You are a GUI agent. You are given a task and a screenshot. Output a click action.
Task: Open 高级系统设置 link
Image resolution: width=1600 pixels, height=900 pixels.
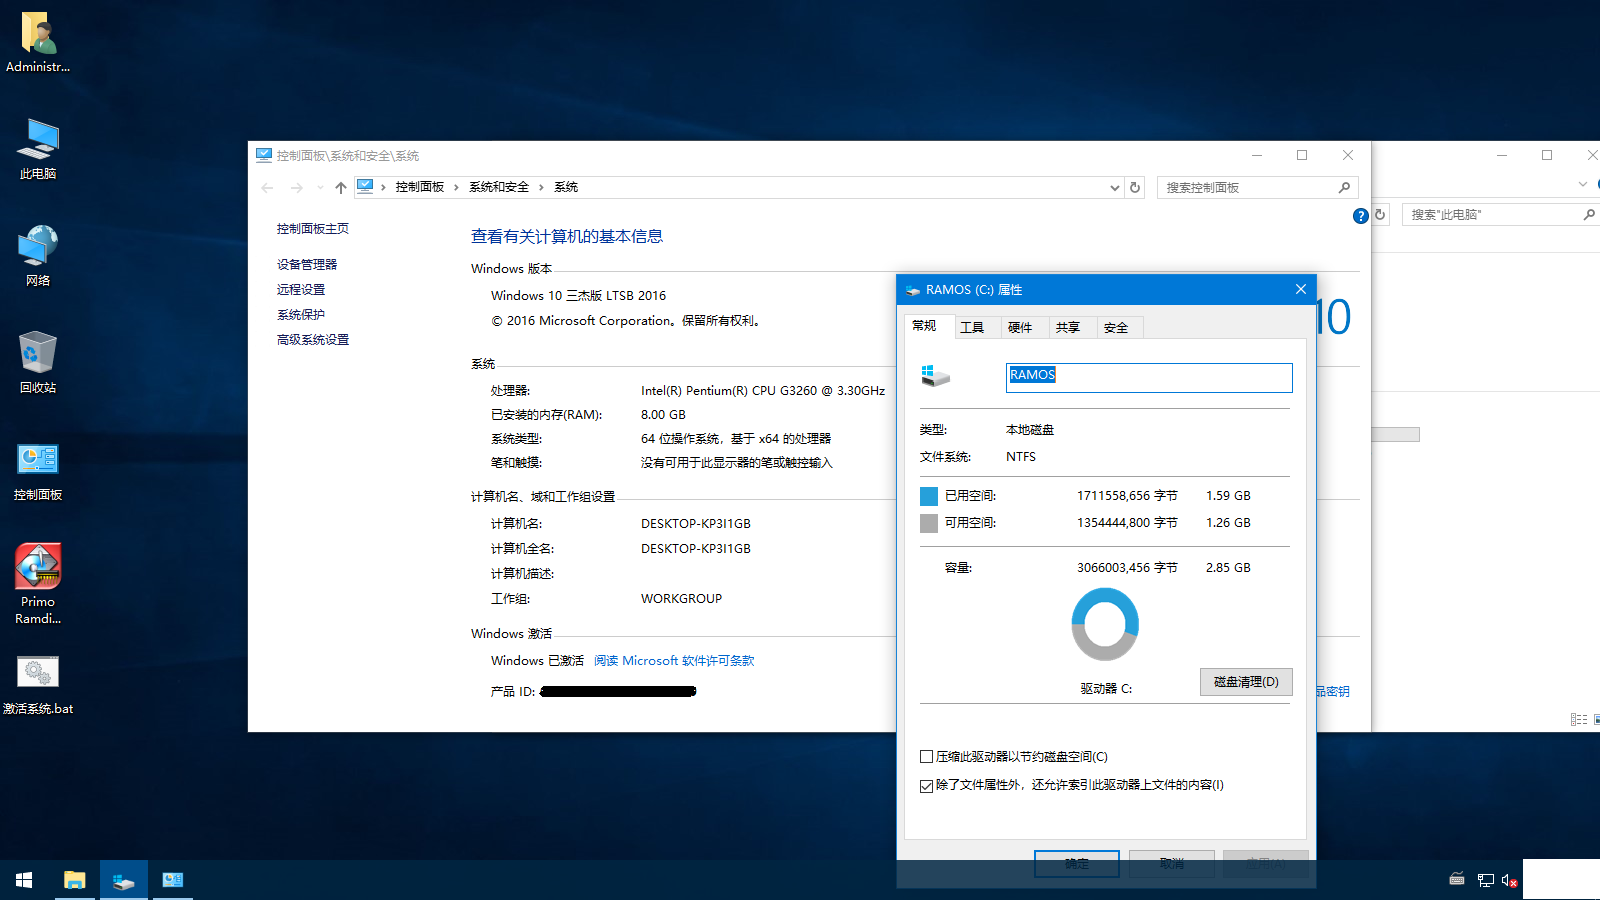point(313,340)
